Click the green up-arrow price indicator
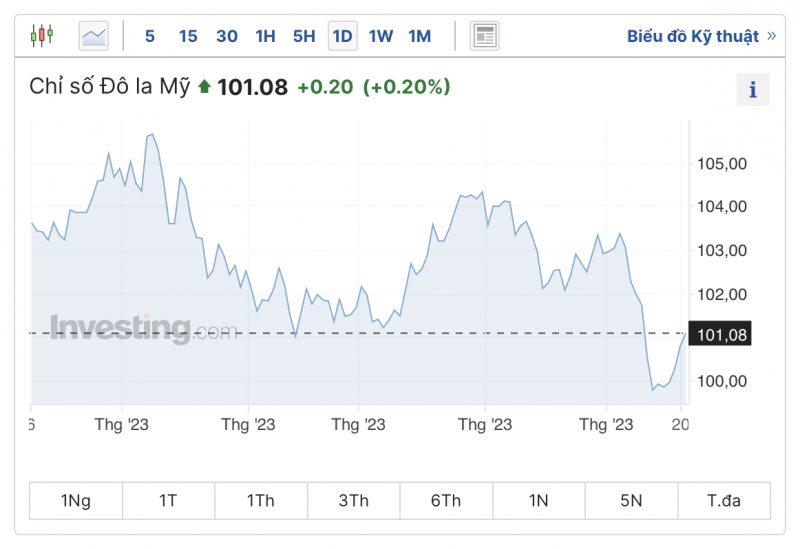The width and height of the screenshot is (800, 549). pos(204,87)
